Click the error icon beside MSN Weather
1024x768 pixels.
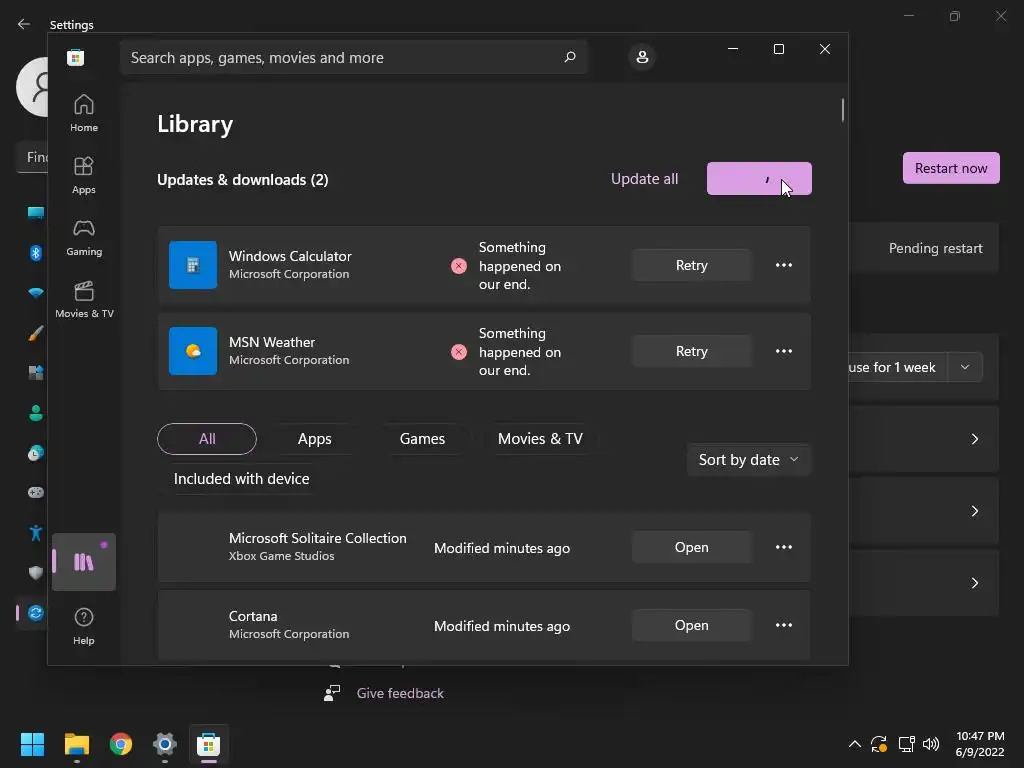[459, 352]
